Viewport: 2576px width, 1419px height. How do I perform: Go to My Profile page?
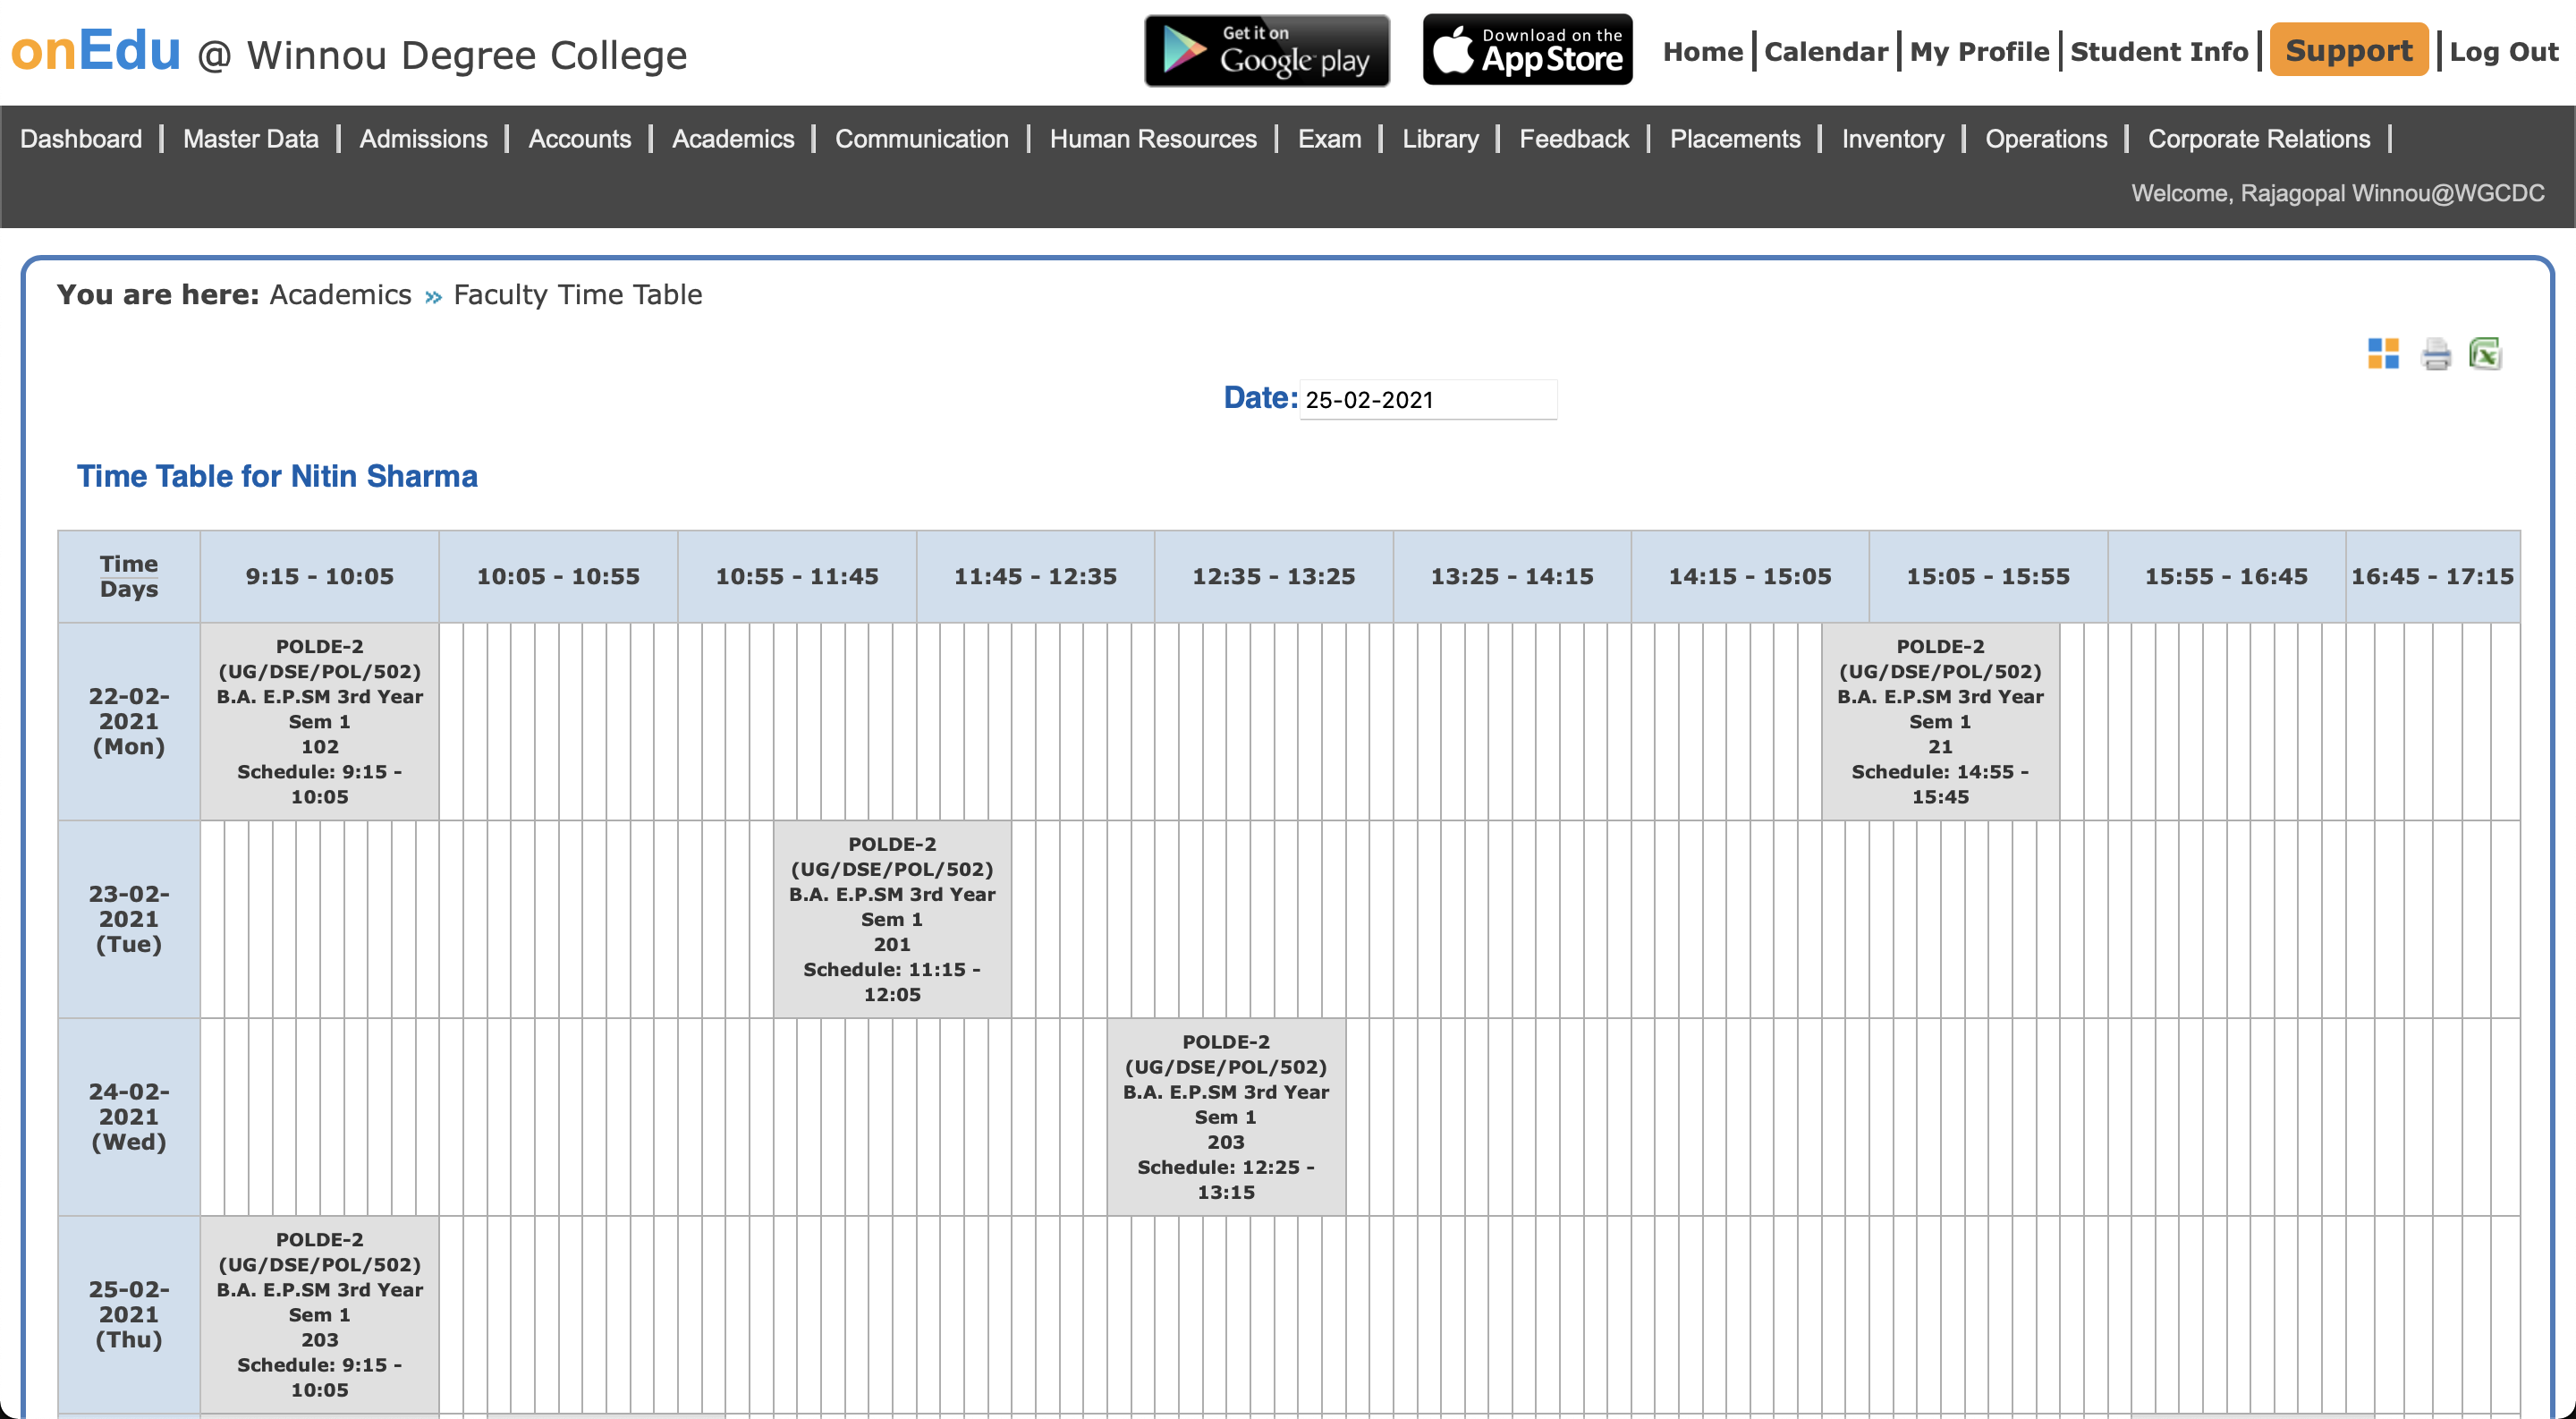pos(1979,52)
